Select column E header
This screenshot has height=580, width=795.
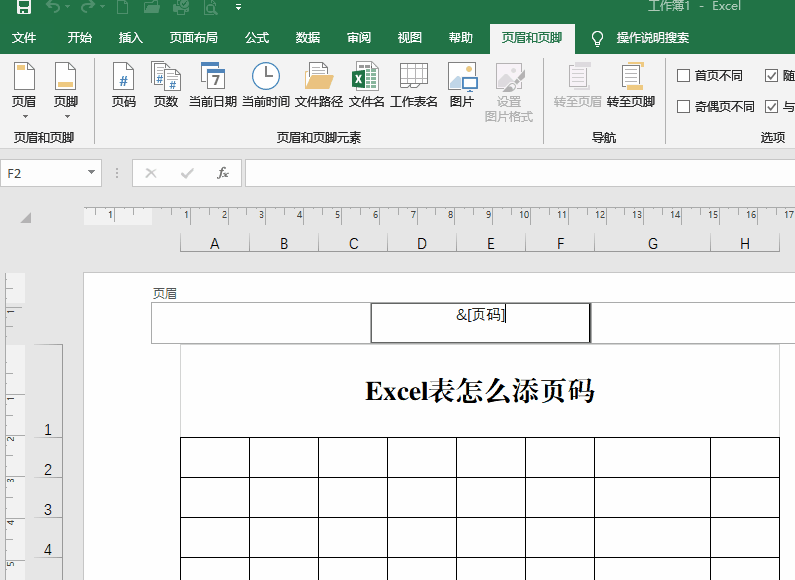491,244
